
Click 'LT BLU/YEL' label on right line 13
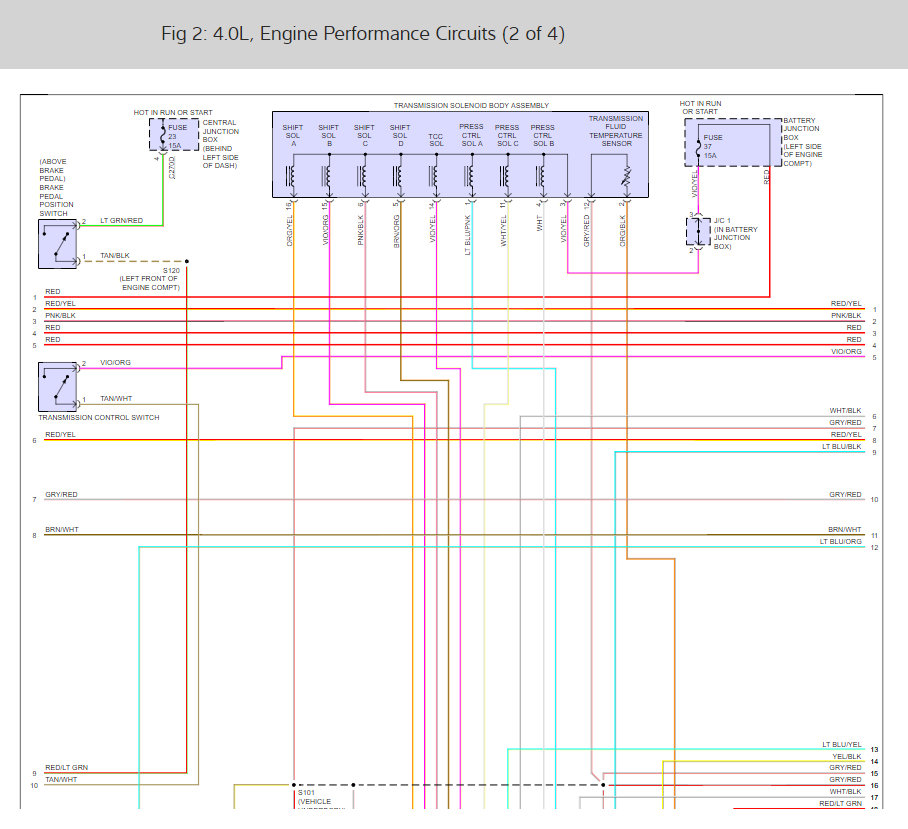(841, 744)
